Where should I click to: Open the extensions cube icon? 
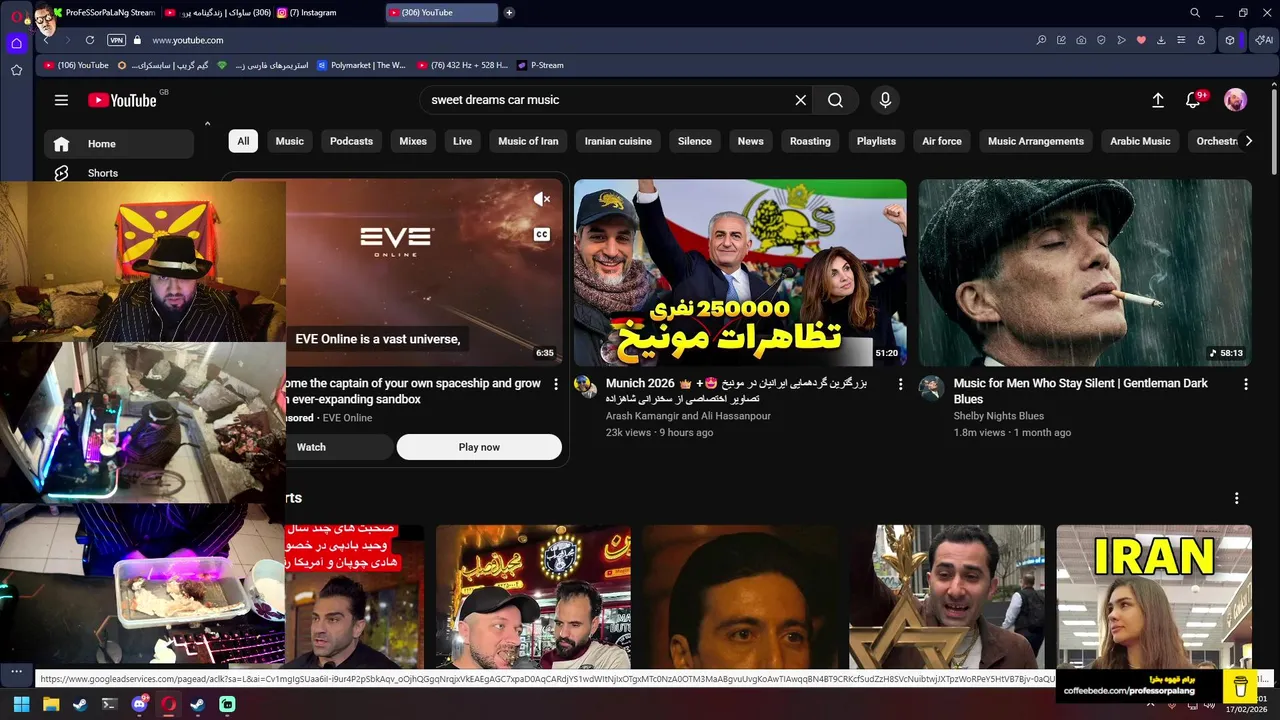click(1230, 40)
